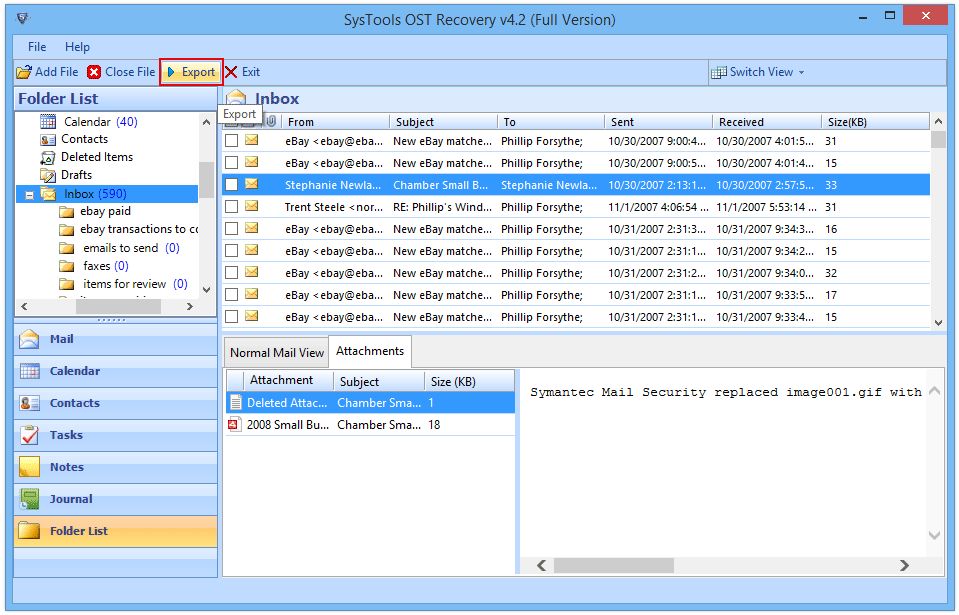Check the email received 10/31/2007 9:34:0

click(x=231, y=273)
